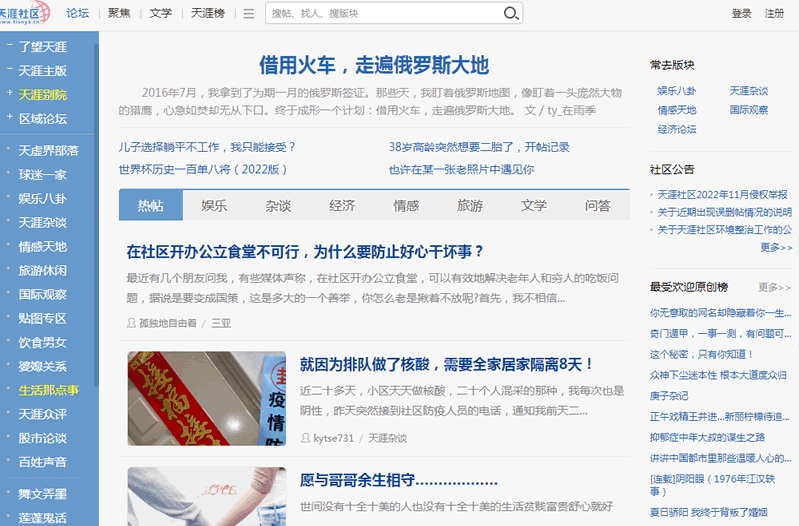This screenshot has width=799, height=526.
Task: Click user icon beside 孤独地自由着
Action: (x=131, y=324)
